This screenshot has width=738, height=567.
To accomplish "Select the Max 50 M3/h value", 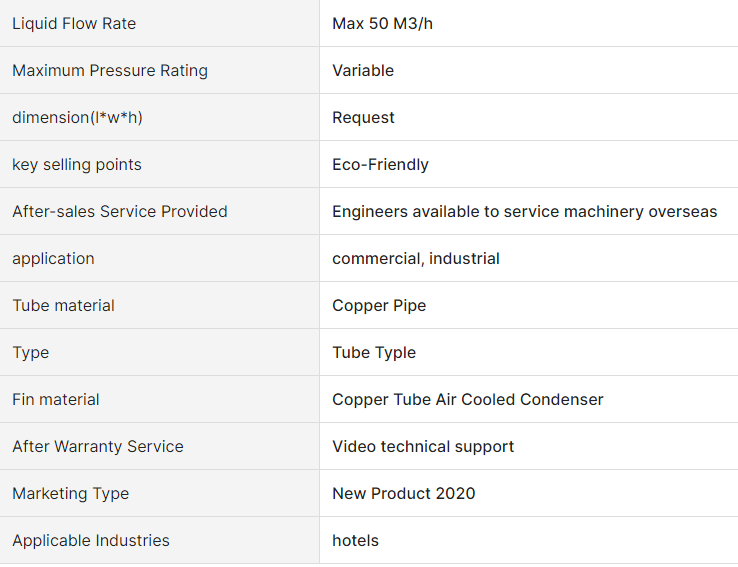I will pos(382,24).
